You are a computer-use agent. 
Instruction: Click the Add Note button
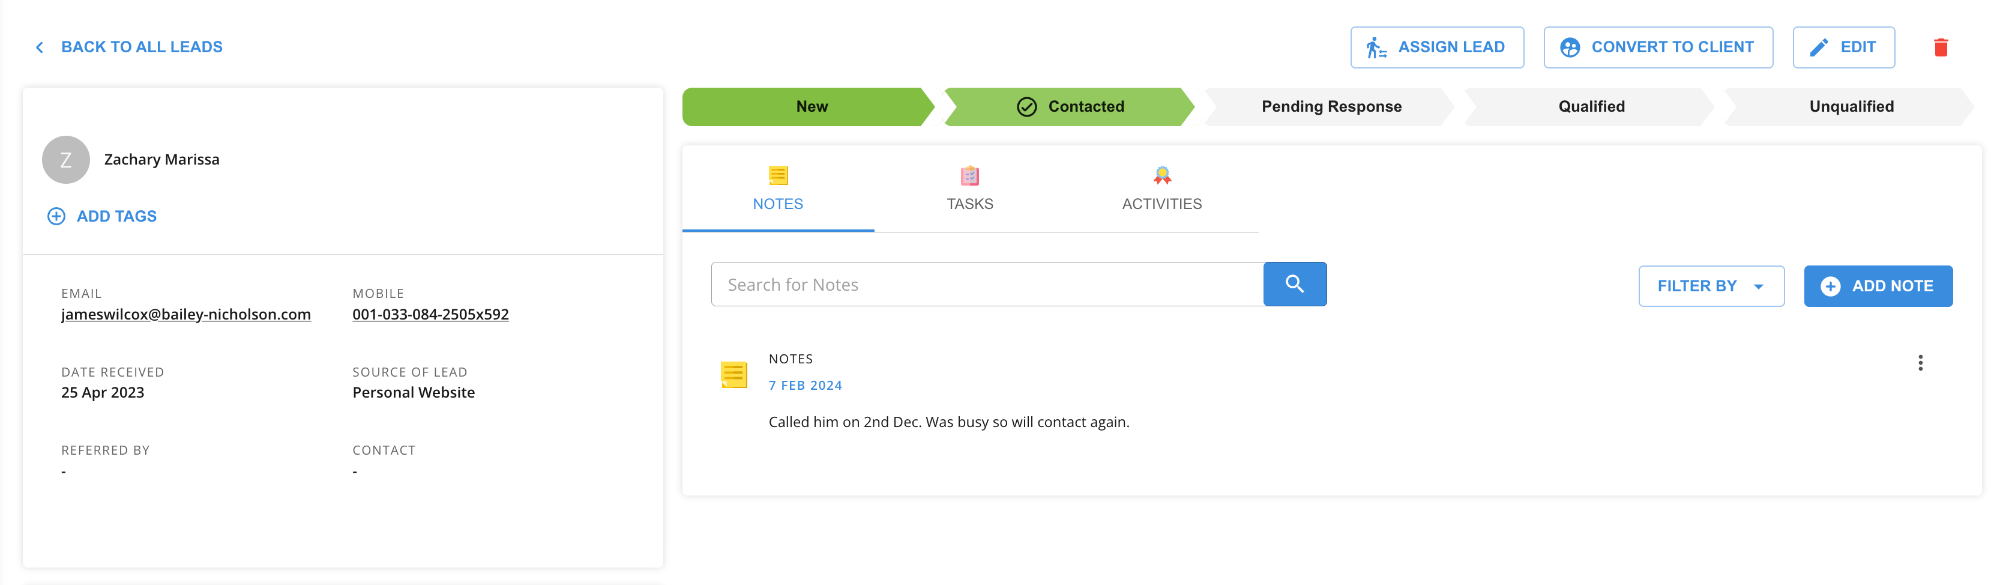tap(1877, 286)
